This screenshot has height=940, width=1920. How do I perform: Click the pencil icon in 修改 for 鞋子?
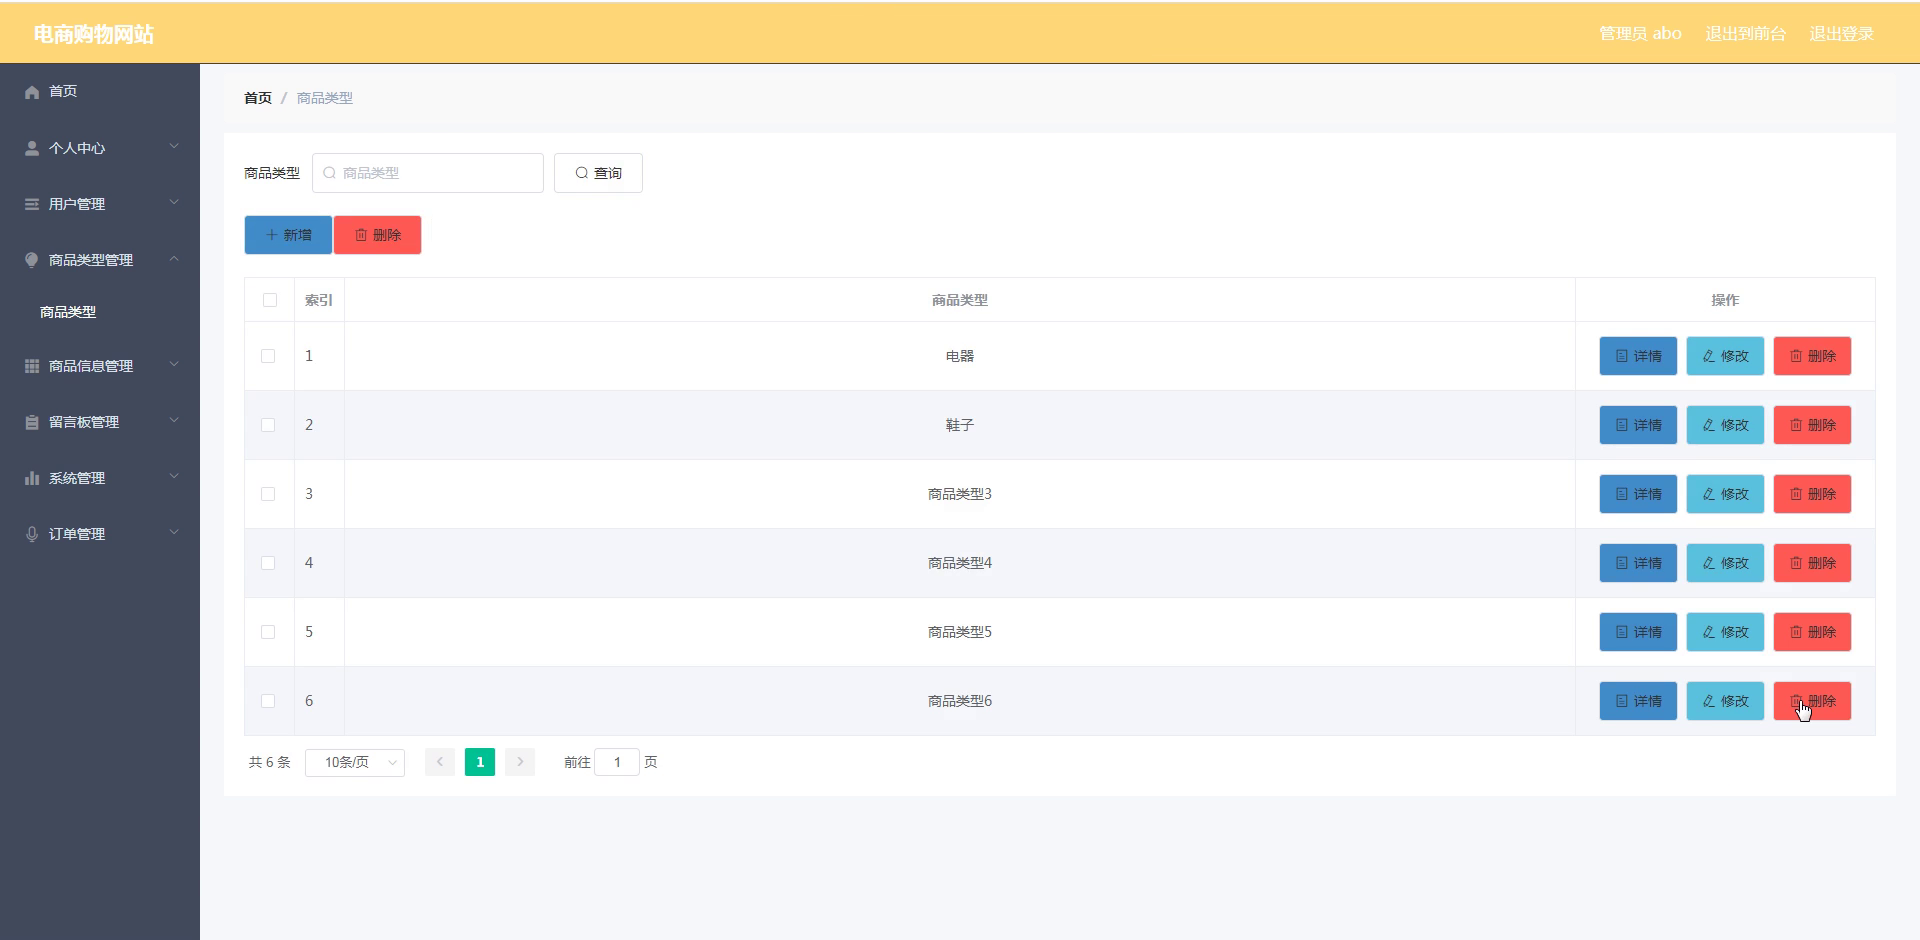point(1709,425)
